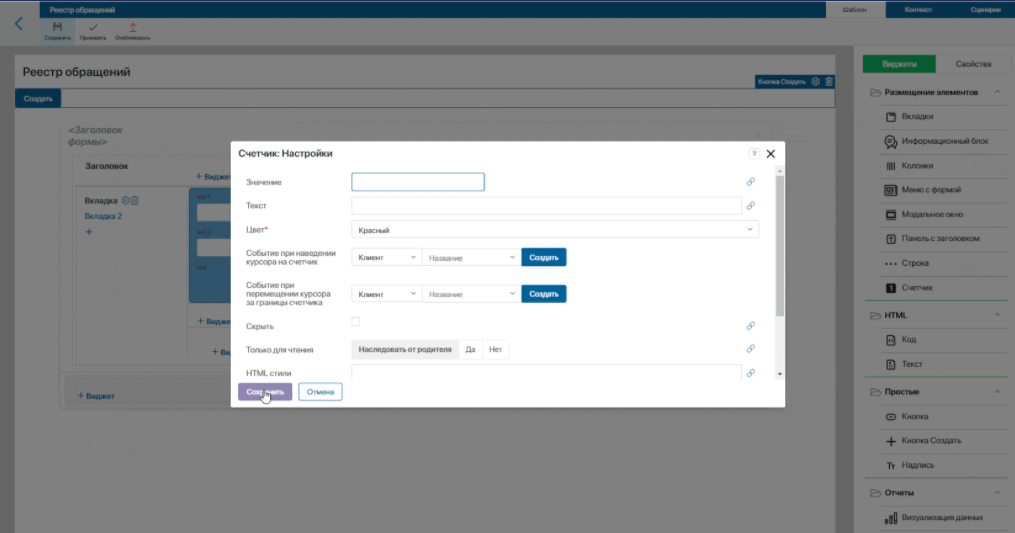Viewport: 1015px width, 533px height.
Task: Click link icon beside Скрыть checkbox
Action: point(750,326)
